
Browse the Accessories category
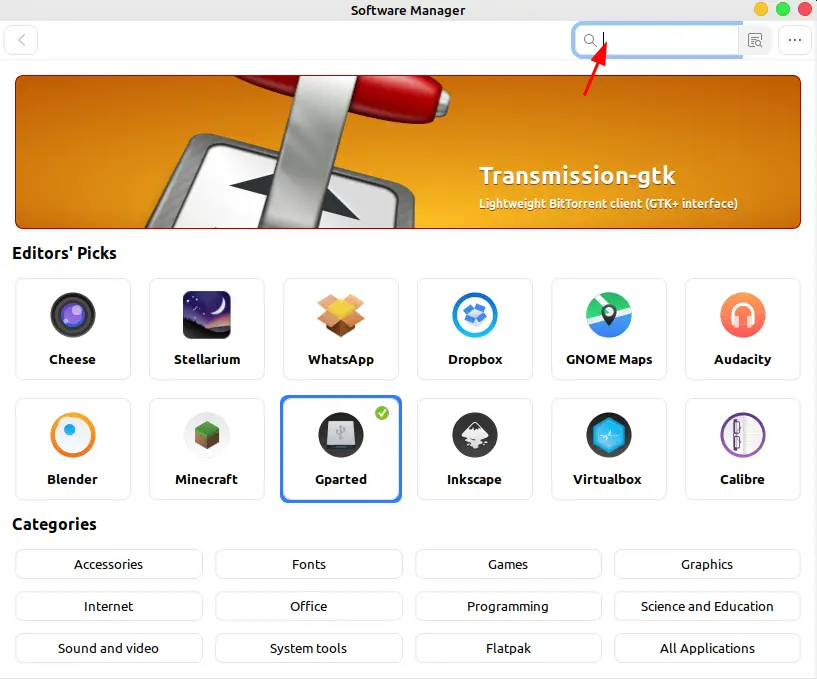tap(109, 564)
